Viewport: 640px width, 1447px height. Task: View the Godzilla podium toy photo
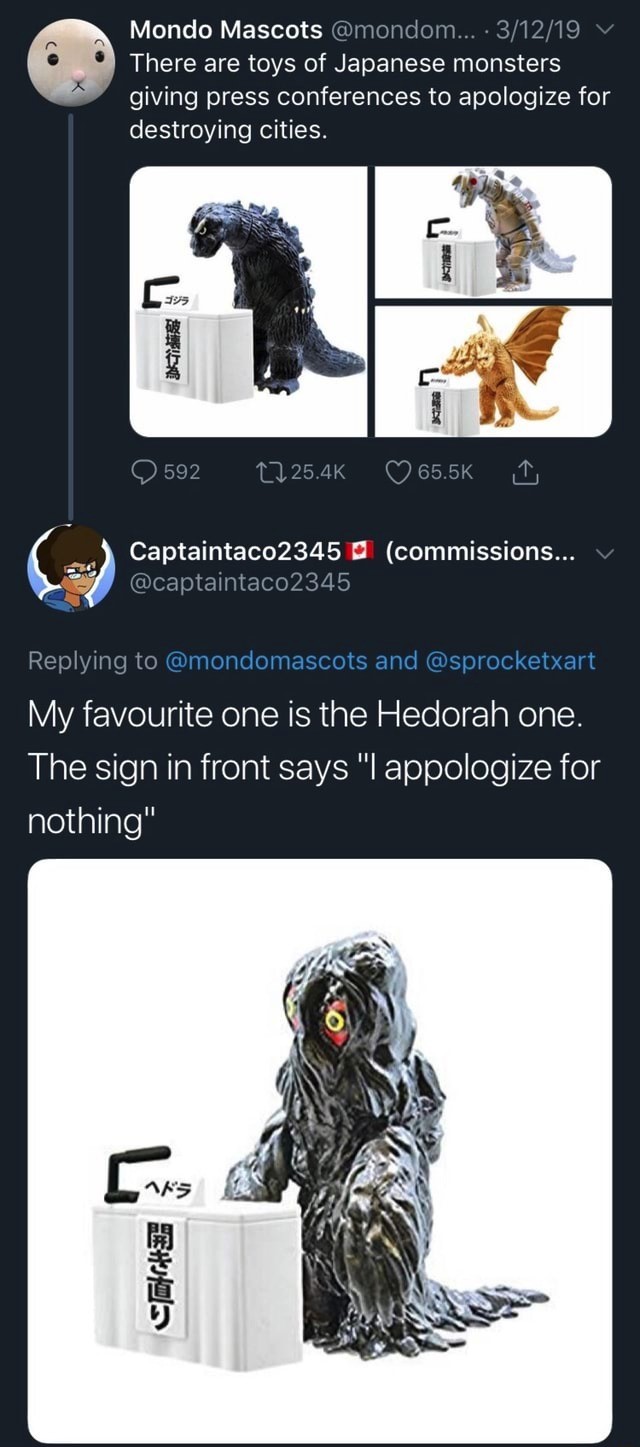click(x=249, y=301)
